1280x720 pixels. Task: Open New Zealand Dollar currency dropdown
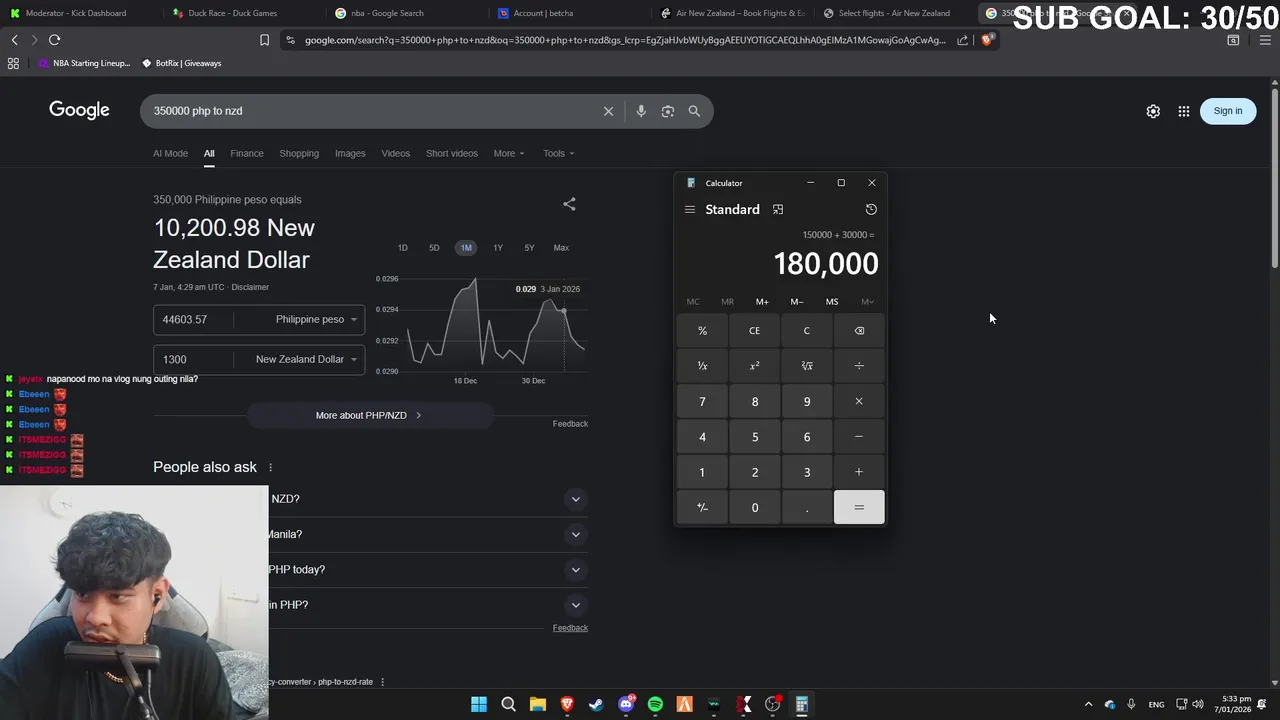coord(304,360)
